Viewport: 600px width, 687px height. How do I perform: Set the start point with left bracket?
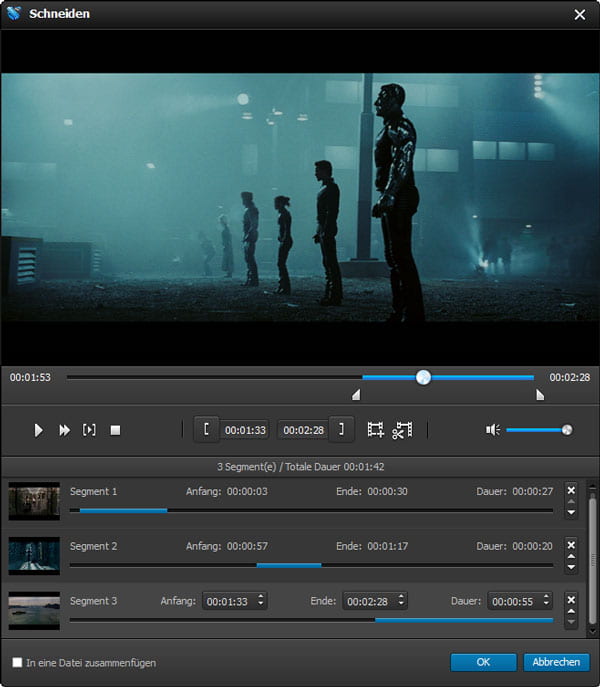coord(206,430)
